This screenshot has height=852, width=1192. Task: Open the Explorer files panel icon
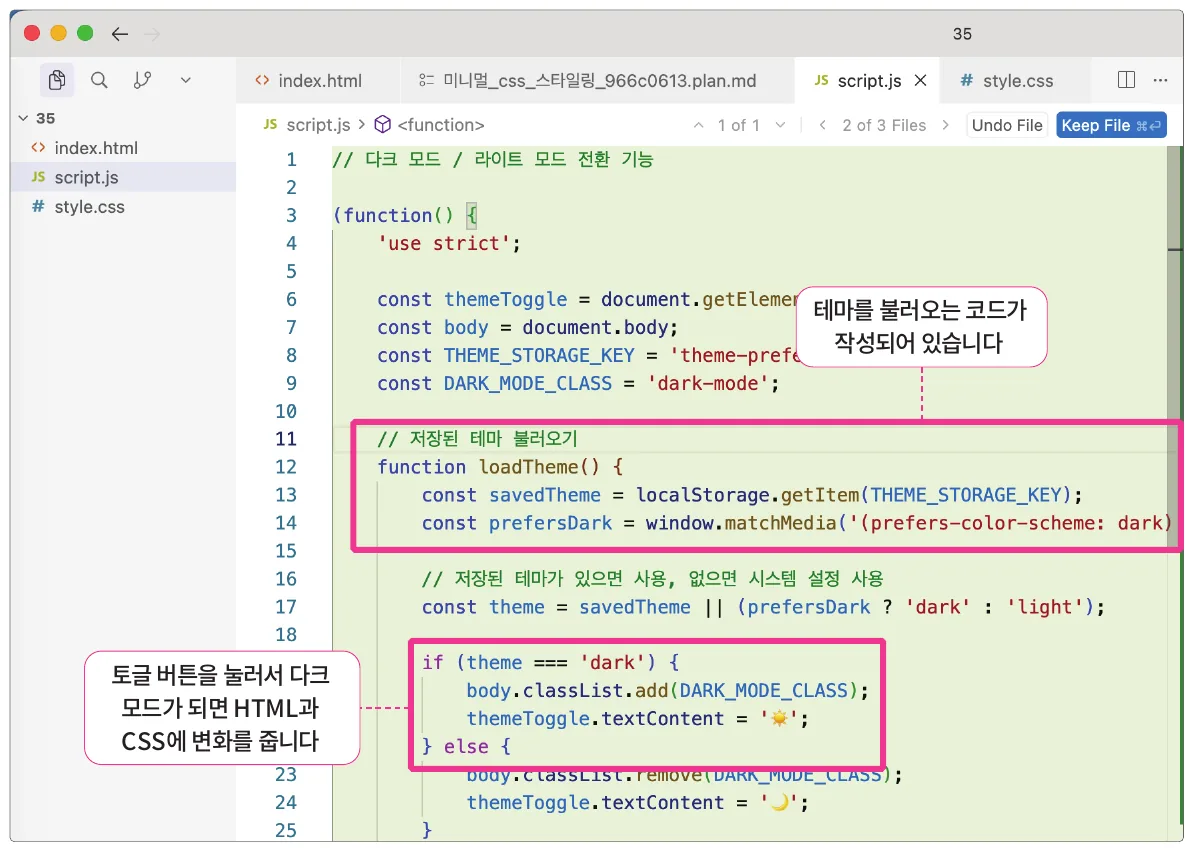click(56, 80)
